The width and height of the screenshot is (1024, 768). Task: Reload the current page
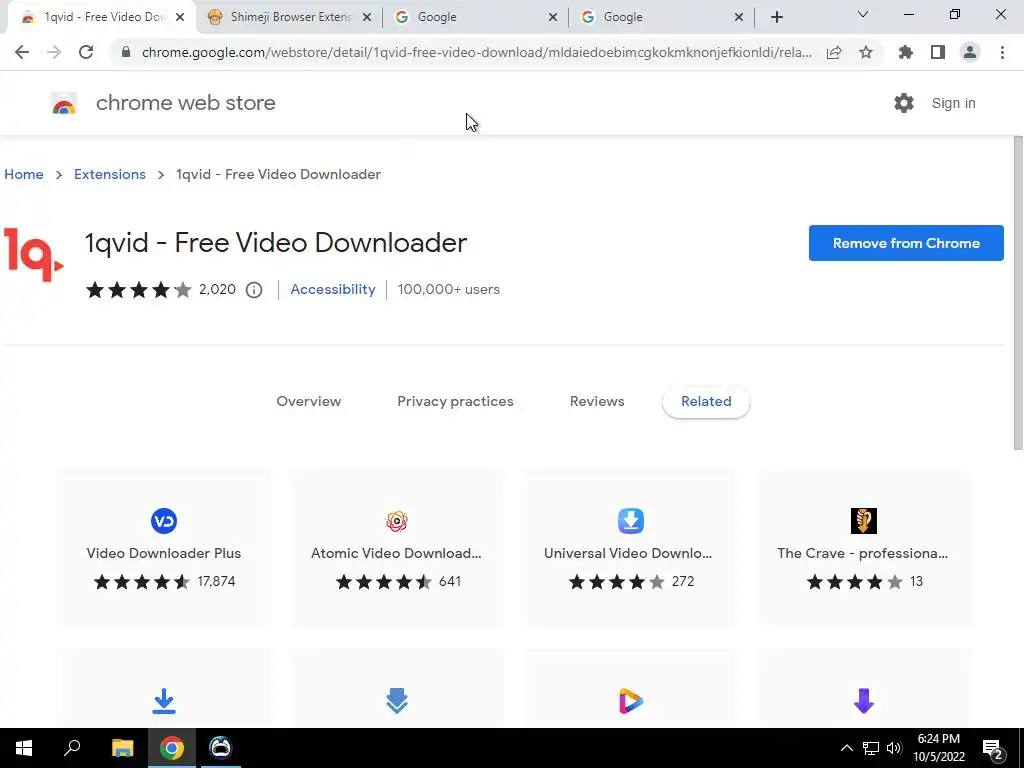tap(86, 52)
